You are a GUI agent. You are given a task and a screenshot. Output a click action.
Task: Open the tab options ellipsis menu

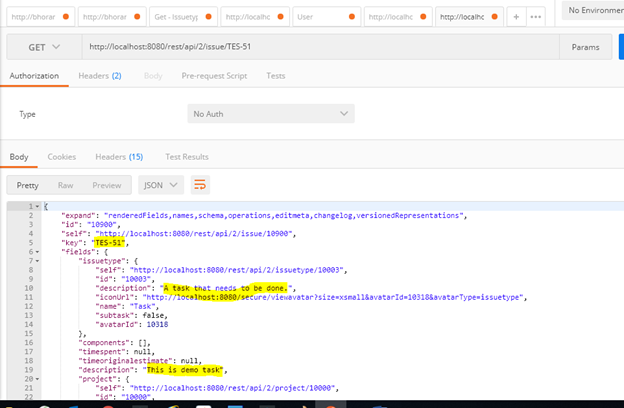pyautogui.click(x=535, y=17)
